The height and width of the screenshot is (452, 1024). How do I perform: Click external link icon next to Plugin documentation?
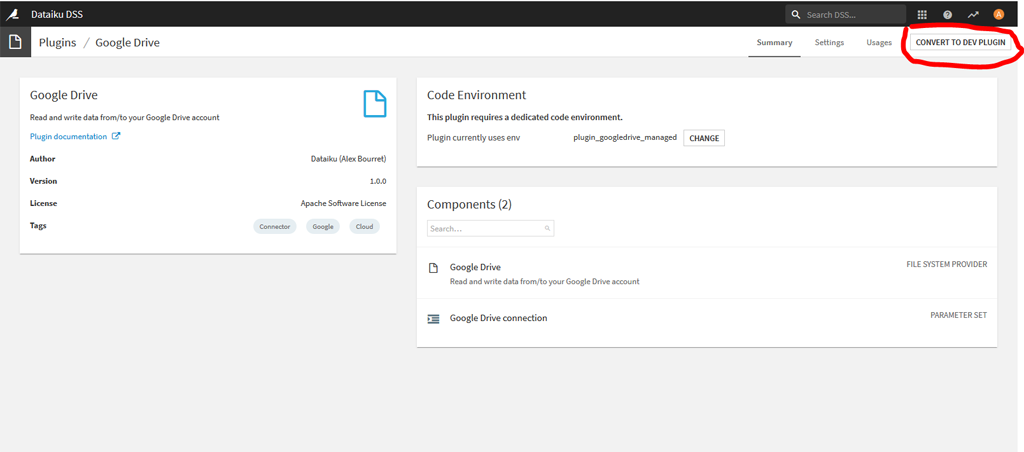pyautogui.click(x=116, y=137)
